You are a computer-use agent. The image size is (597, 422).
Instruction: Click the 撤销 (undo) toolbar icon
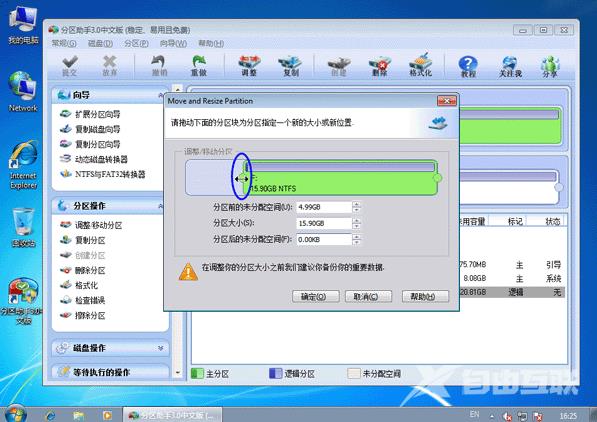pos(159,66)
